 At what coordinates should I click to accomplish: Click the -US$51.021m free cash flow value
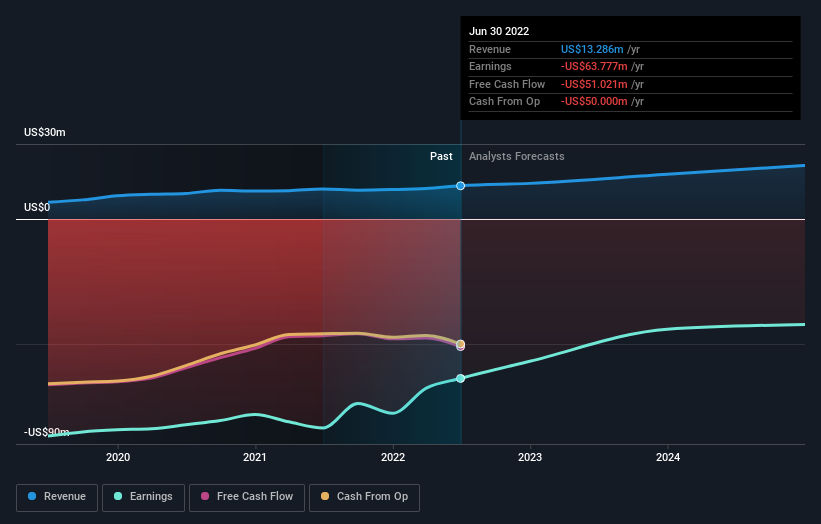[594, 84]
